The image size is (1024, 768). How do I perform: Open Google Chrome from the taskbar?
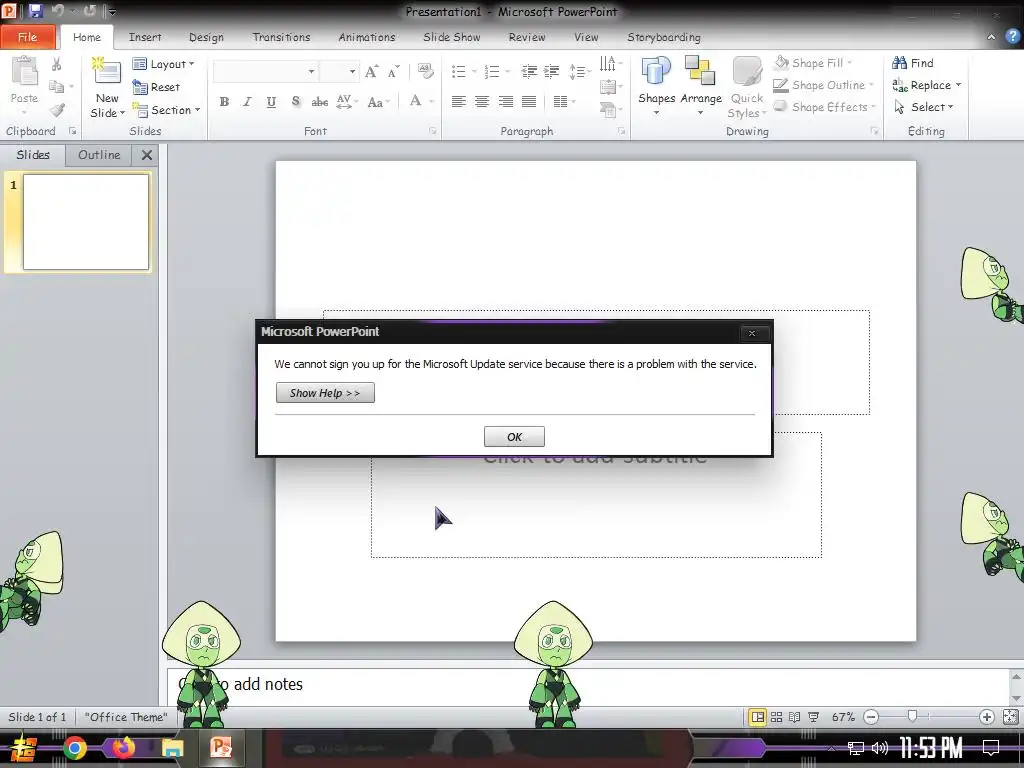pos(74,748)
